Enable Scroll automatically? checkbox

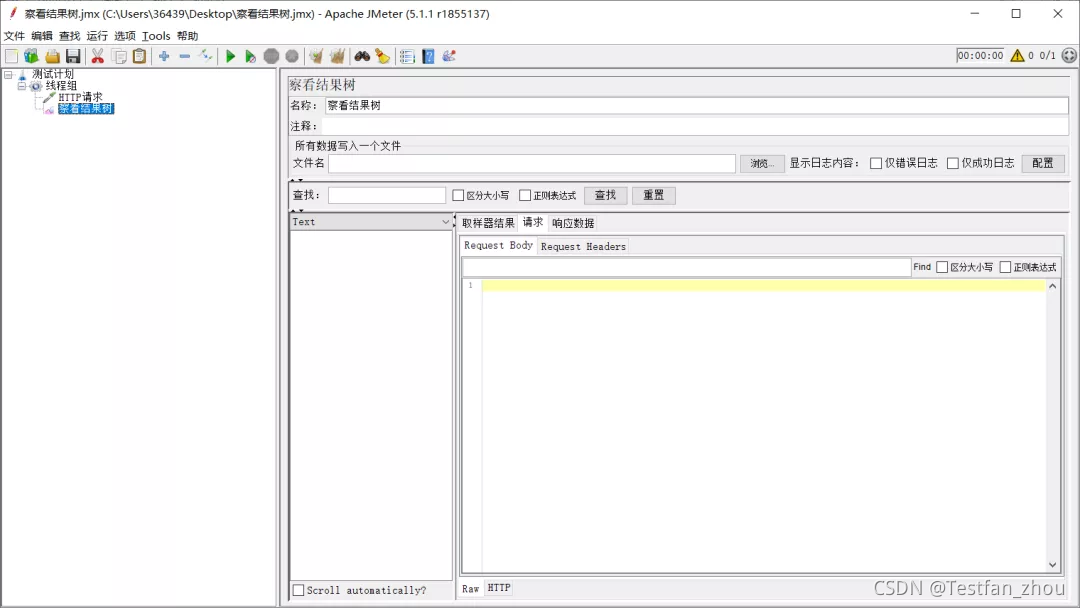298,590
